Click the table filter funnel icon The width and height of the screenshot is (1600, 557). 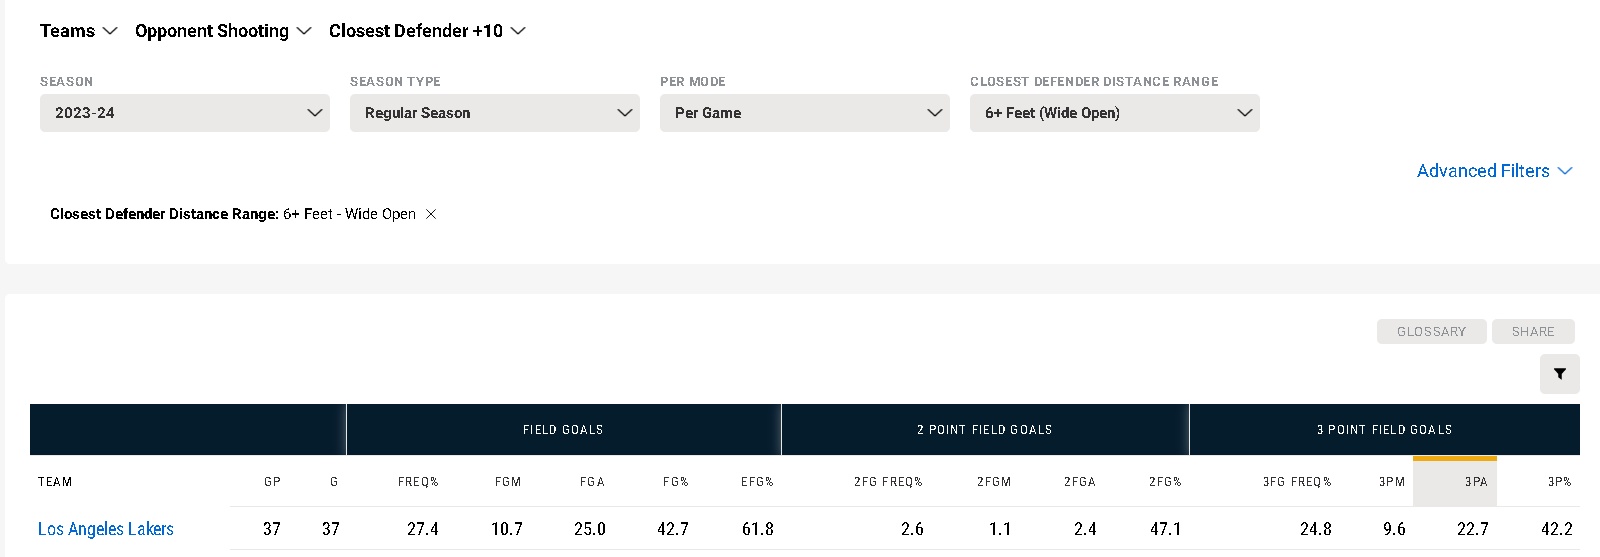1559,374
